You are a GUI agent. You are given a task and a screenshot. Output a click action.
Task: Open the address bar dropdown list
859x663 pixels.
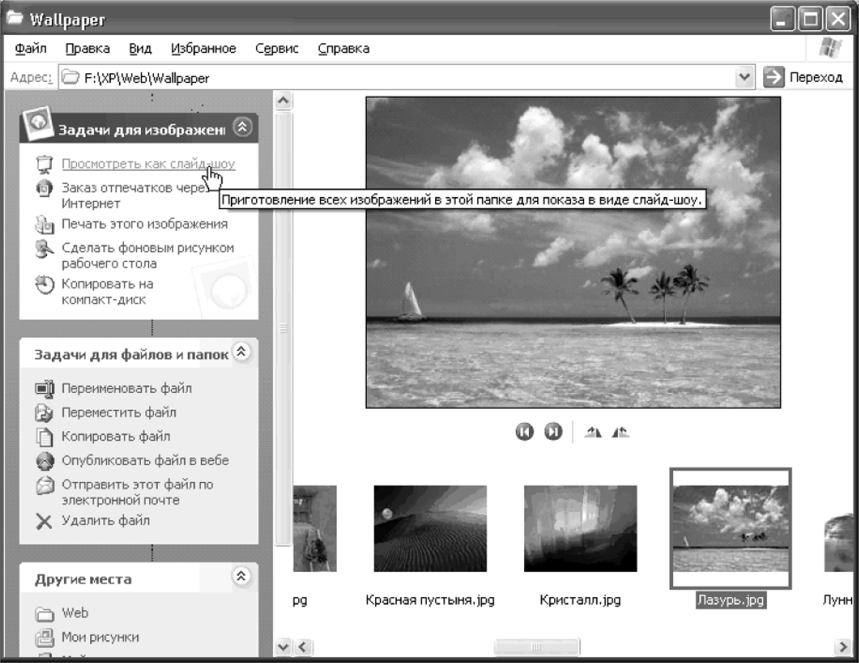[x=744, y=77]
